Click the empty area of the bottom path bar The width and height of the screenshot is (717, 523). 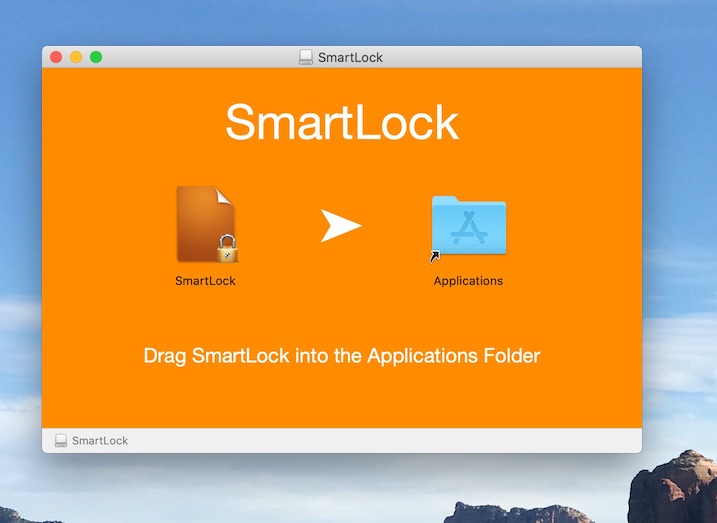(400, 441)
